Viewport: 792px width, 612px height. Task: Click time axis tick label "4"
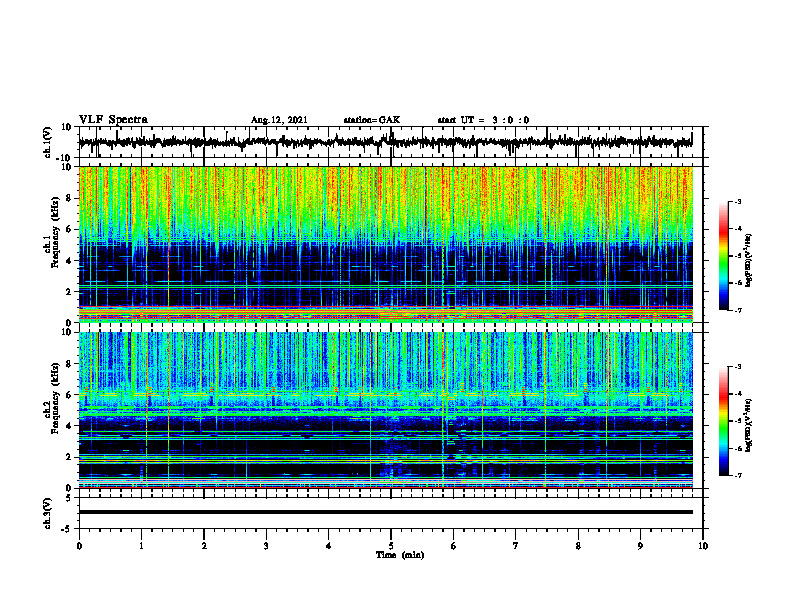(329, 546)
